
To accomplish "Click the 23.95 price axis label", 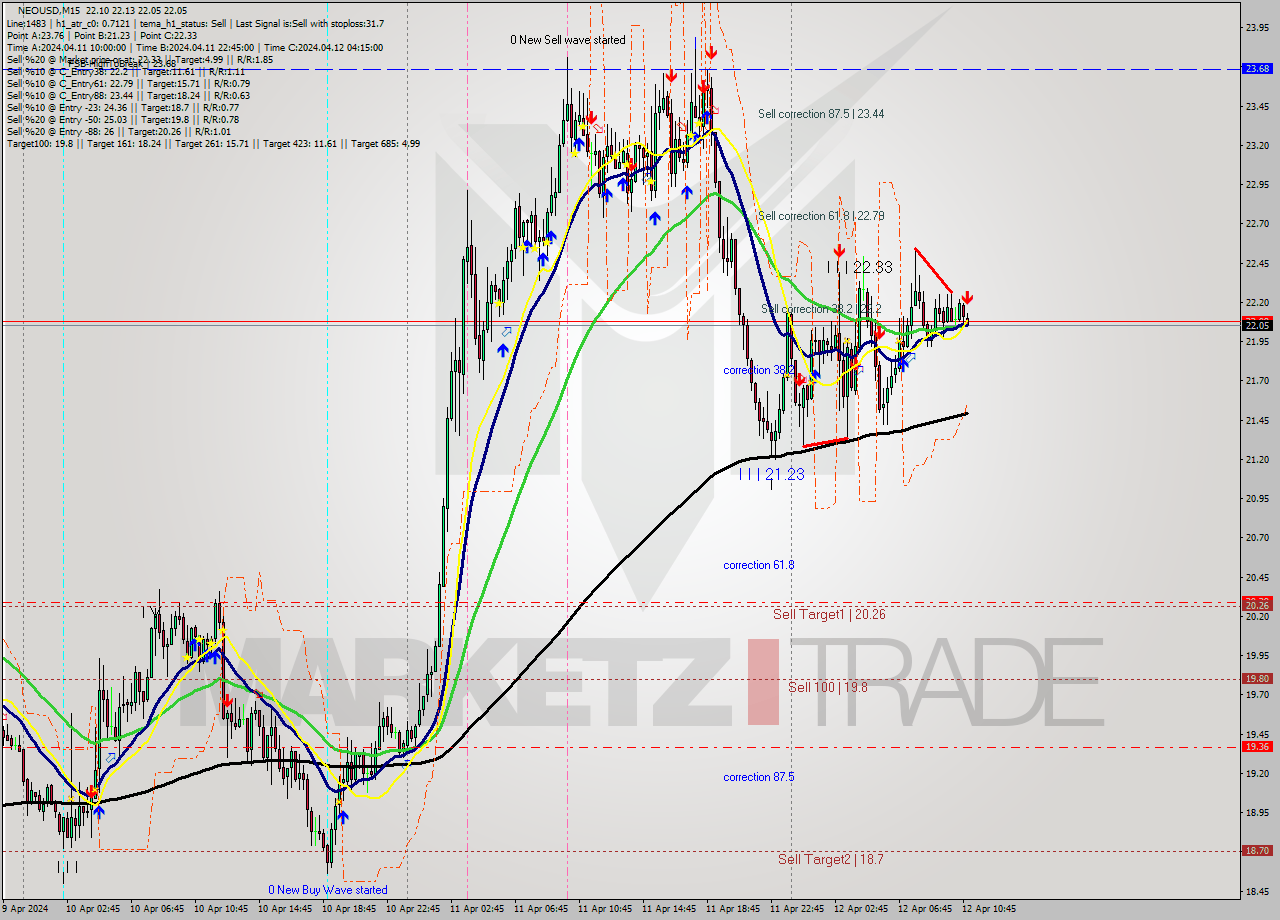I will coord(1257,28).
